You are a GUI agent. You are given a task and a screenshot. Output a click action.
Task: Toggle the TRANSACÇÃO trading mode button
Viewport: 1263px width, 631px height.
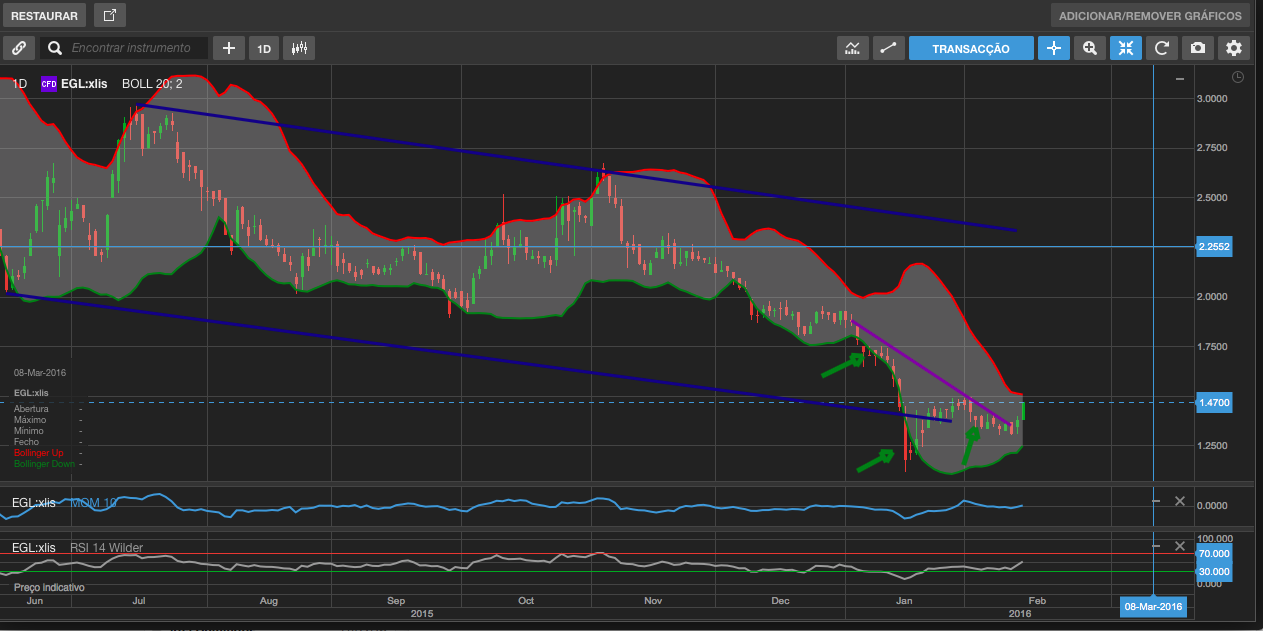point(970,48)
